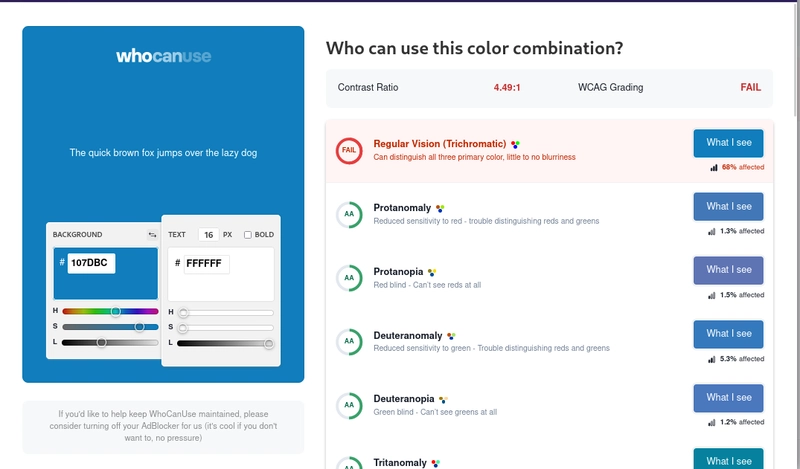Enable the BOLD checkbox
Viewport: 800px width, 469px height.
247,235
